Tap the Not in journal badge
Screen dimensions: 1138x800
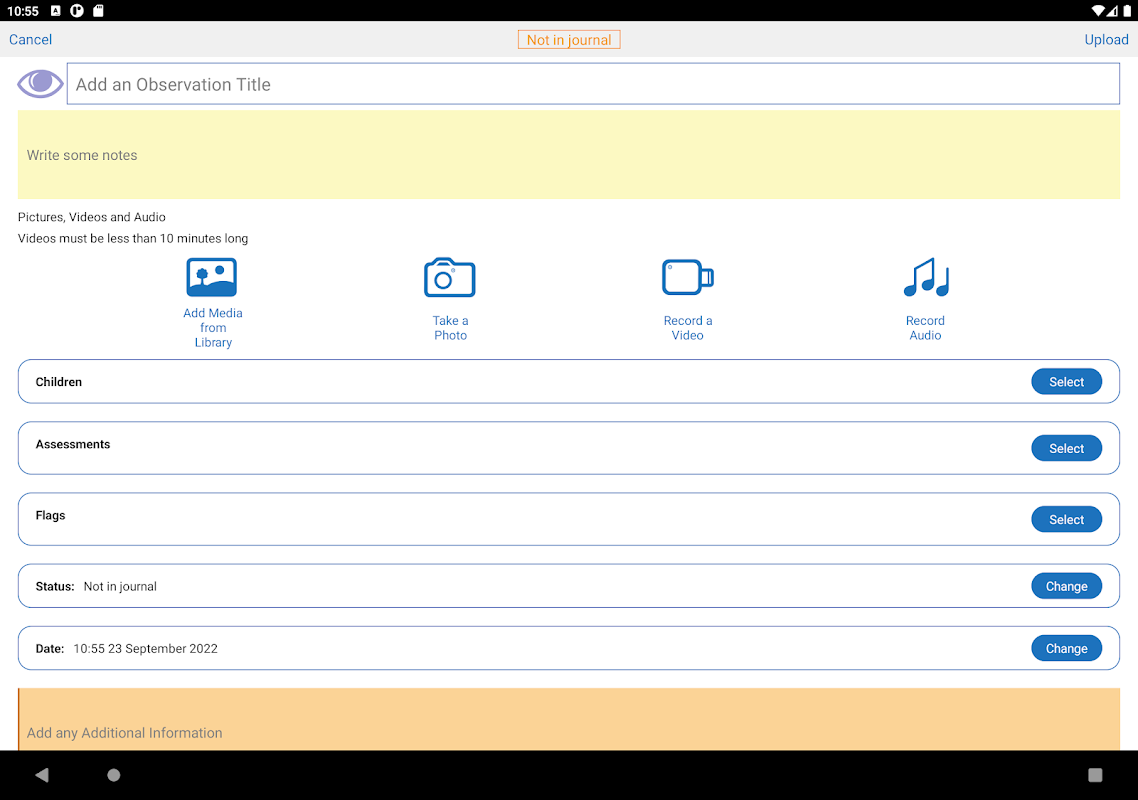click(569, 39)
